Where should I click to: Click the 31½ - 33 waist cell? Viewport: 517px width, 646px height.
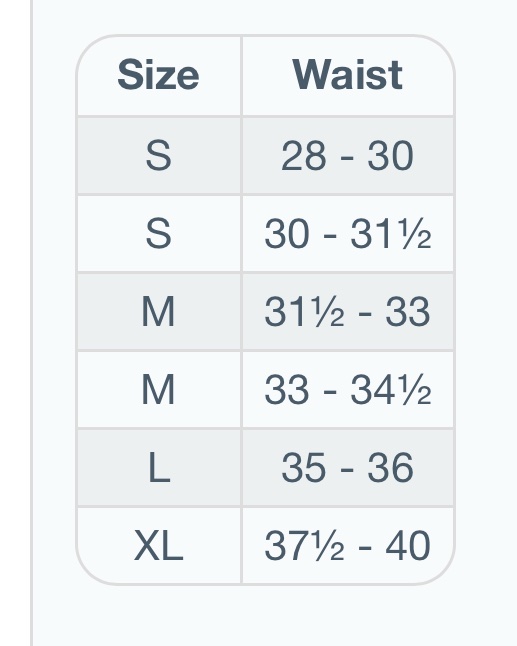348,311
